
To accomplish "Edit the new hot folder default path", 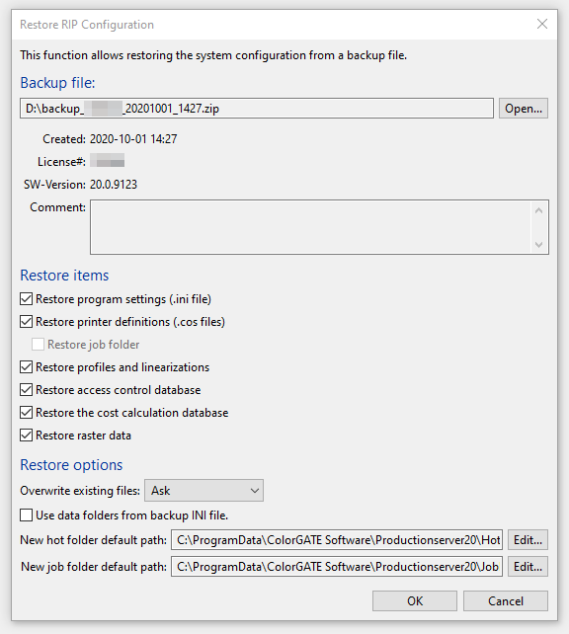I will point(528,540).
